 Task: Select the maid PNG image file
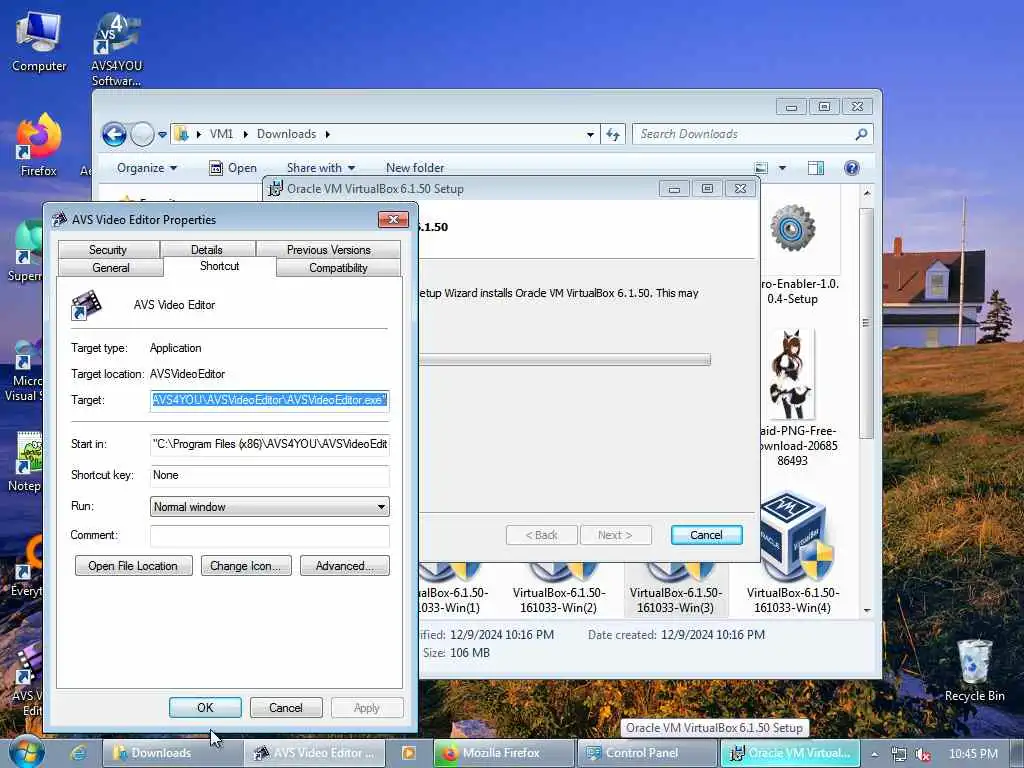[792, 398]
